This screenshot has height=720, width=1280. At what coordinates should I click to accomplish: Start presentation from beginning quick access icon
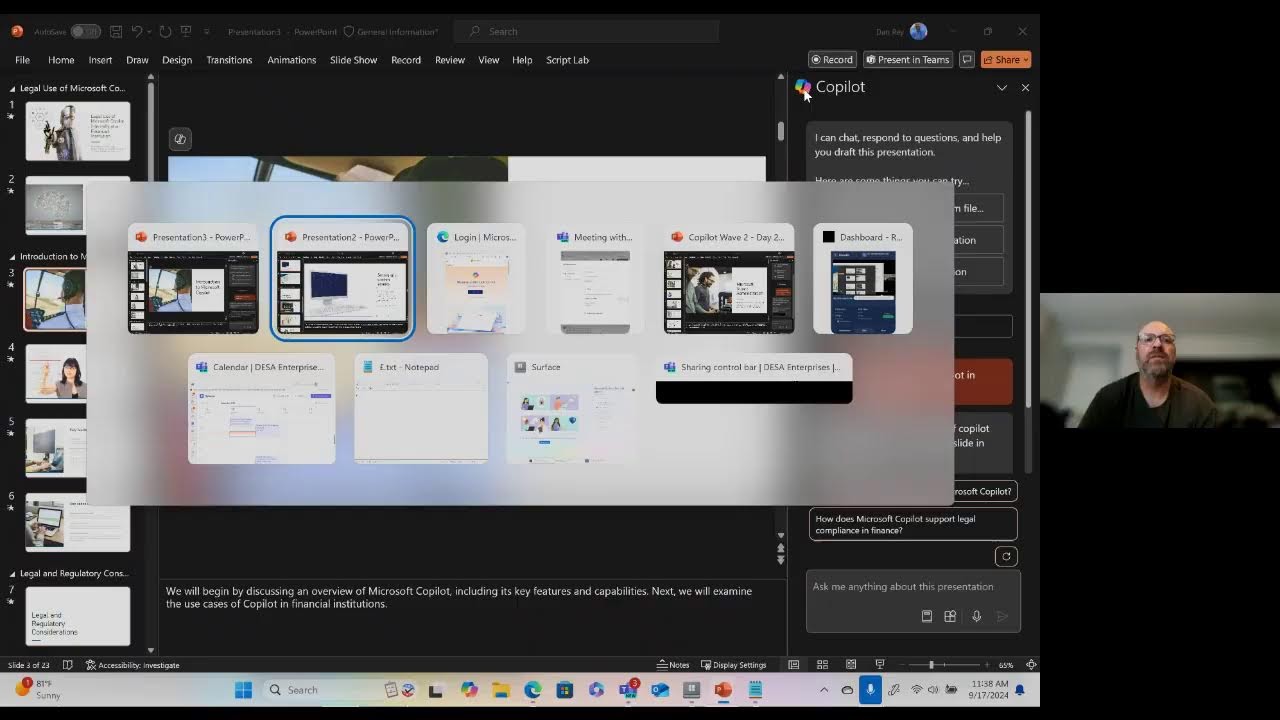coord(186,31)
